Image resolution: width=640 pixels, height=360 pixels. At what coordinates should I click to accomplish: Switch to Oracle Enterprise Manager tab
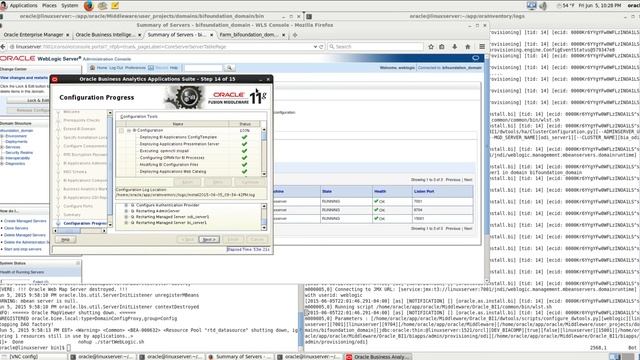pyautogui.click(x=33, y=35)
